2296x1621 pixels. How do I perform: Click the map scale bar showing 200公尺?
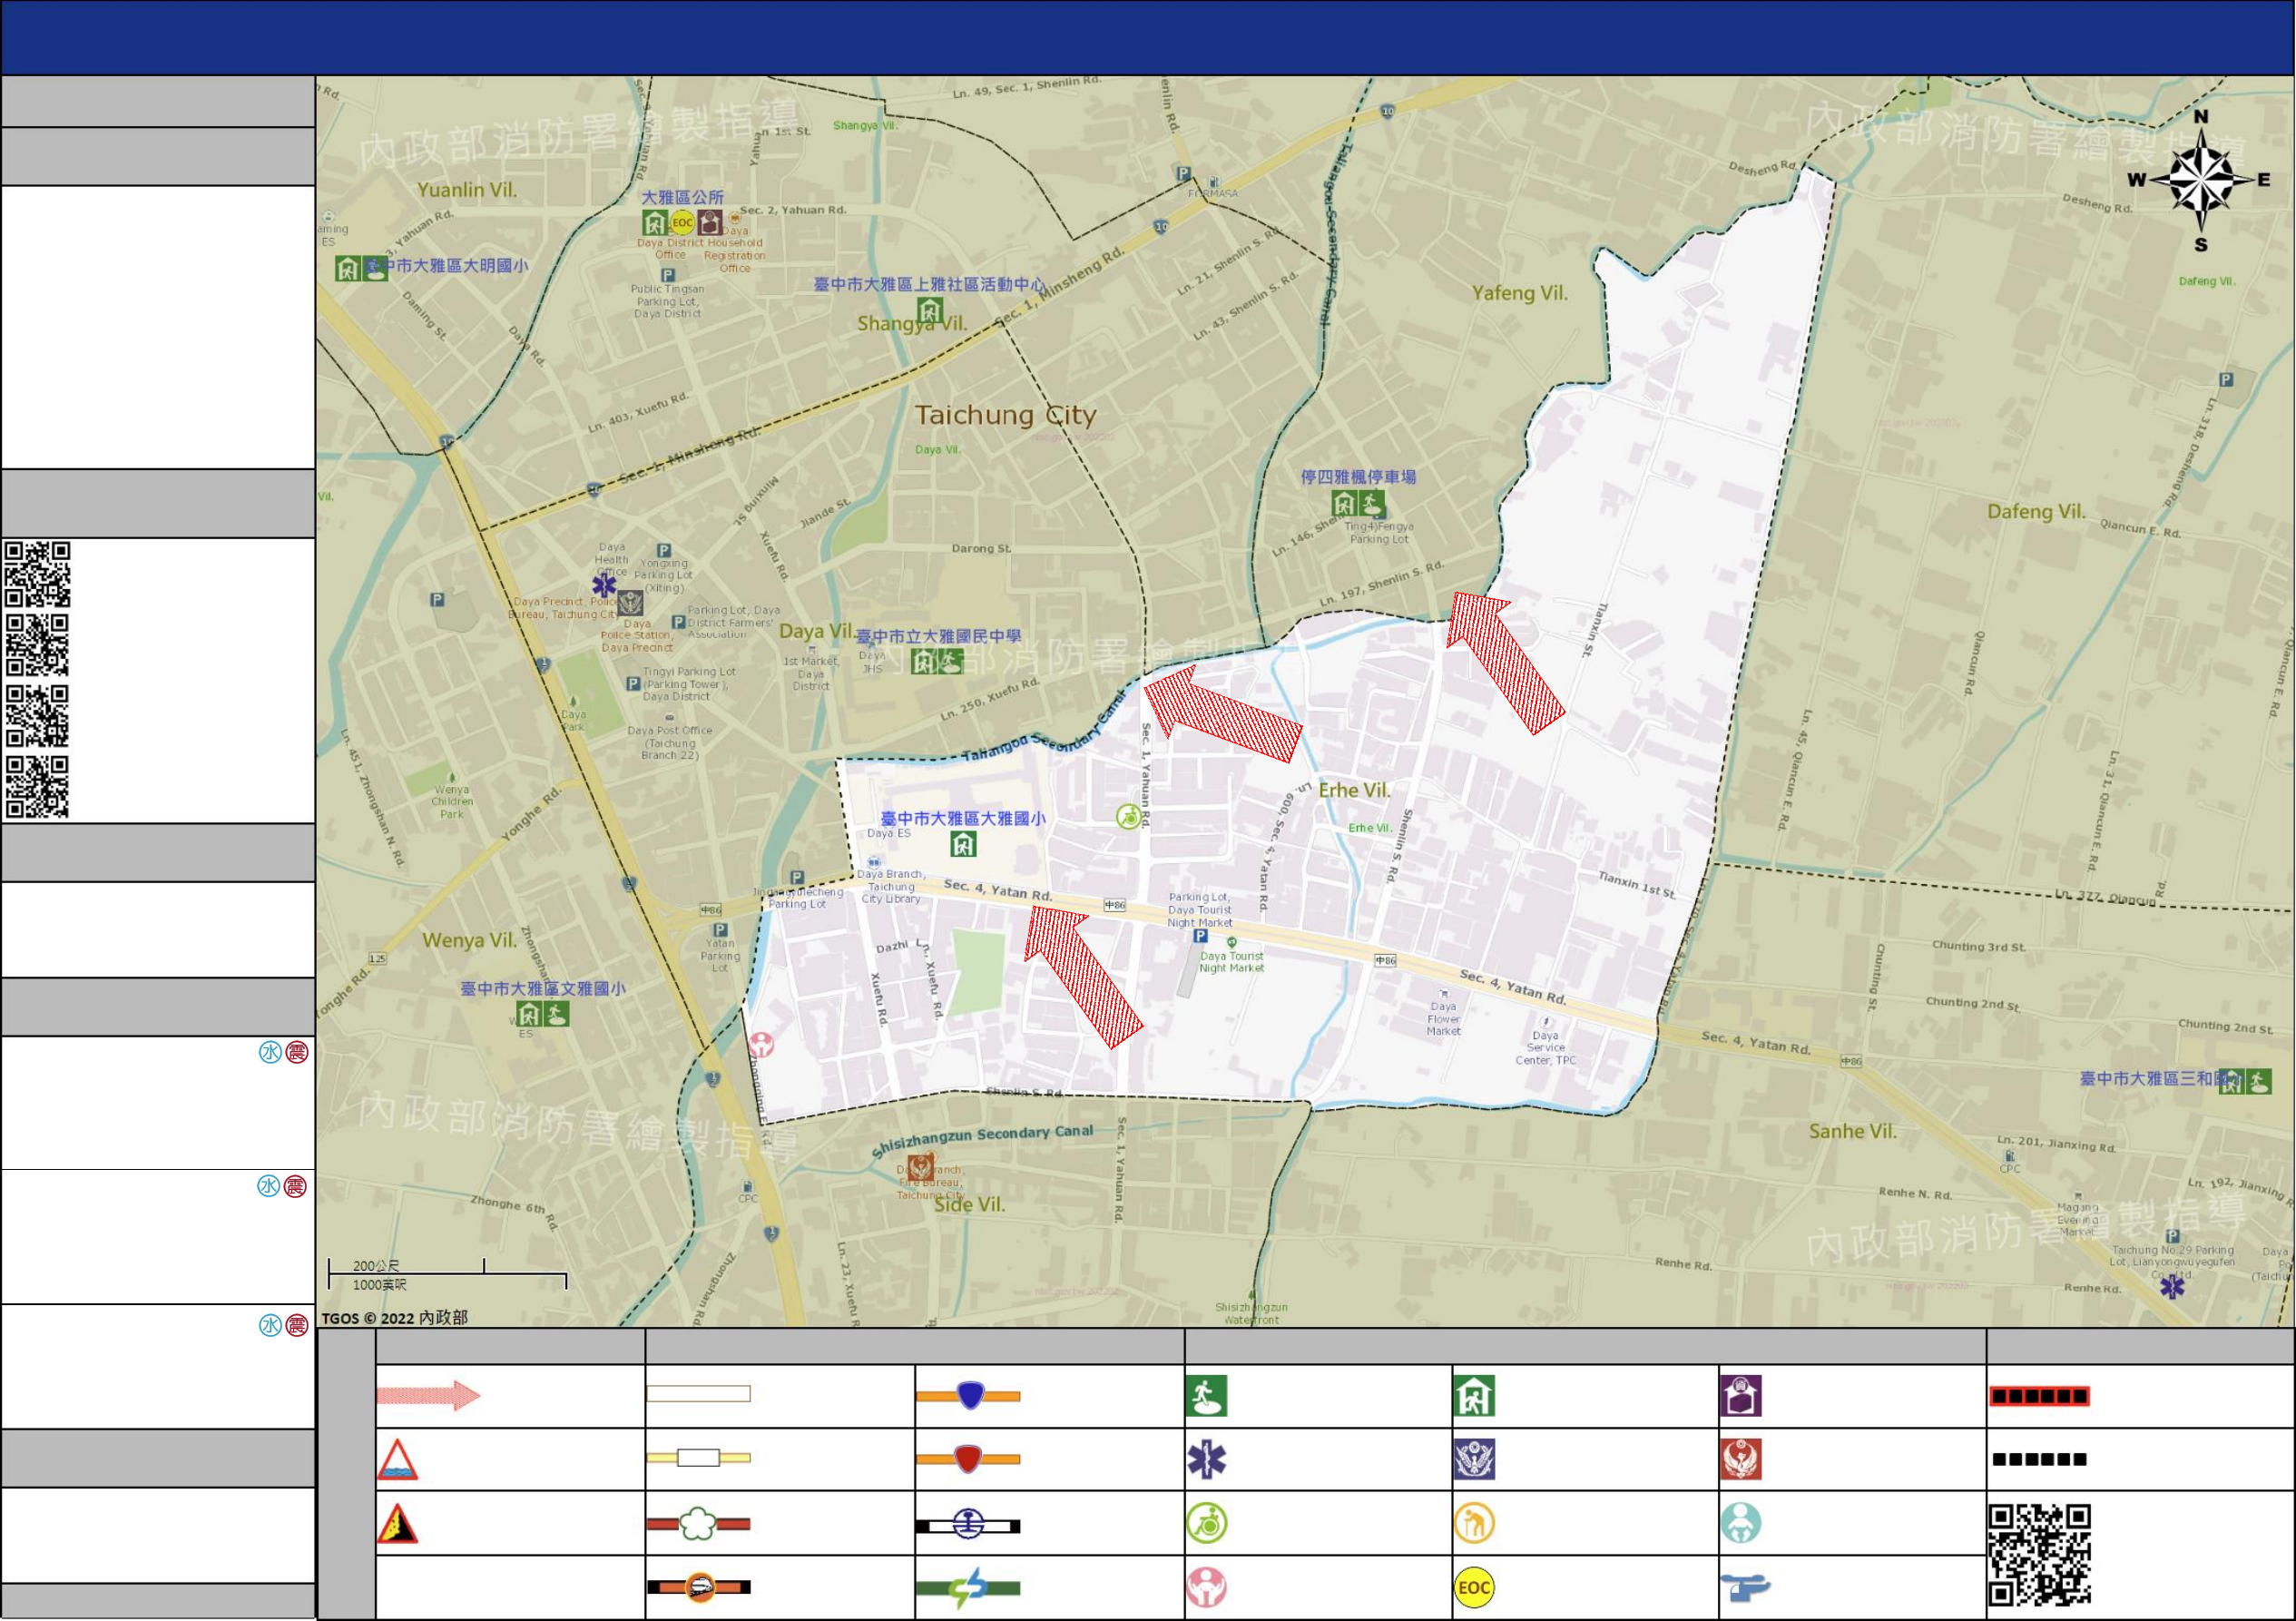coord(447,1274)
